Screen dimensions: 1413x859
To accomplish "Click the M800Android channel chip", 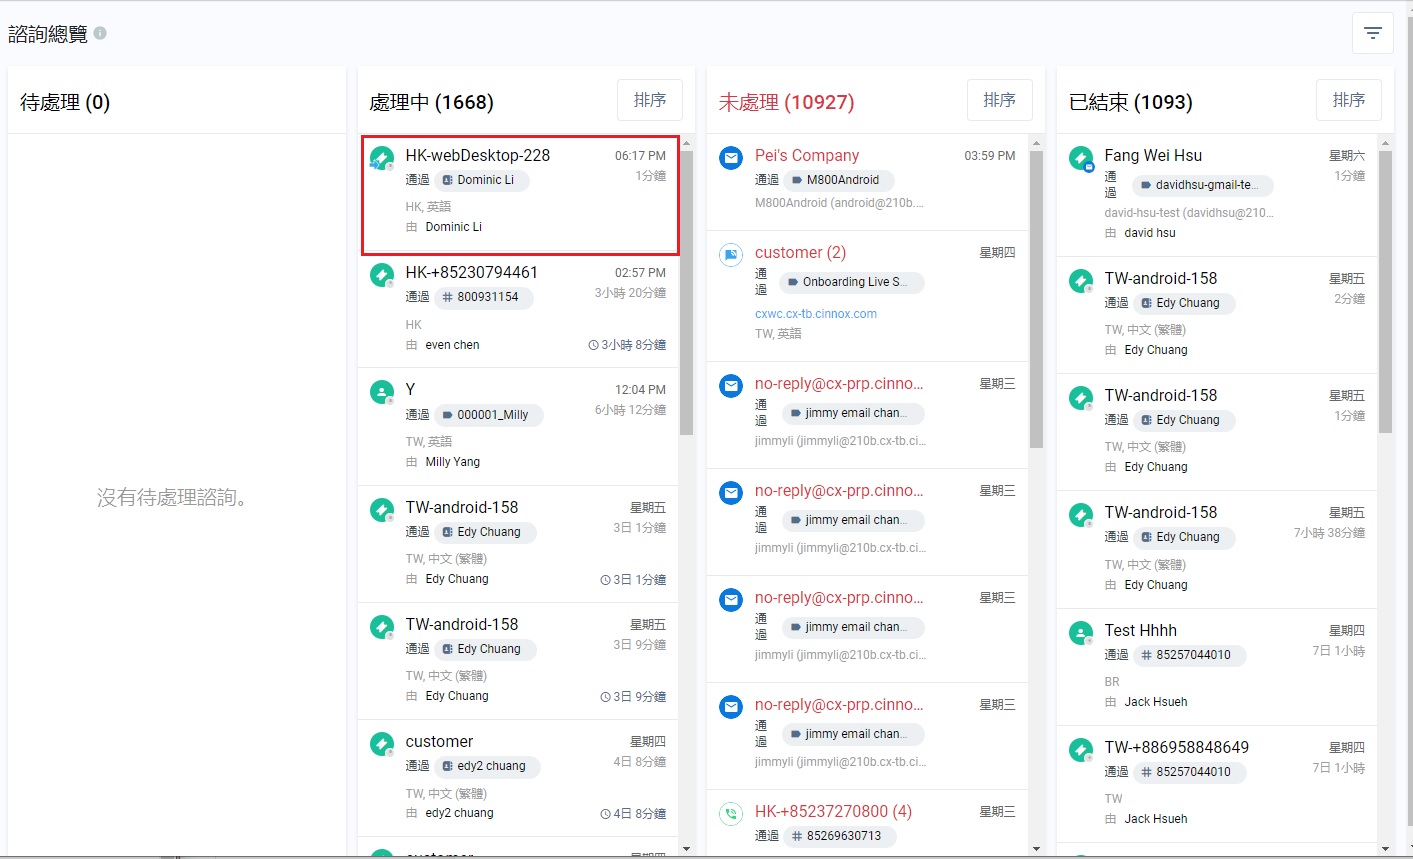I will point(838,180).
